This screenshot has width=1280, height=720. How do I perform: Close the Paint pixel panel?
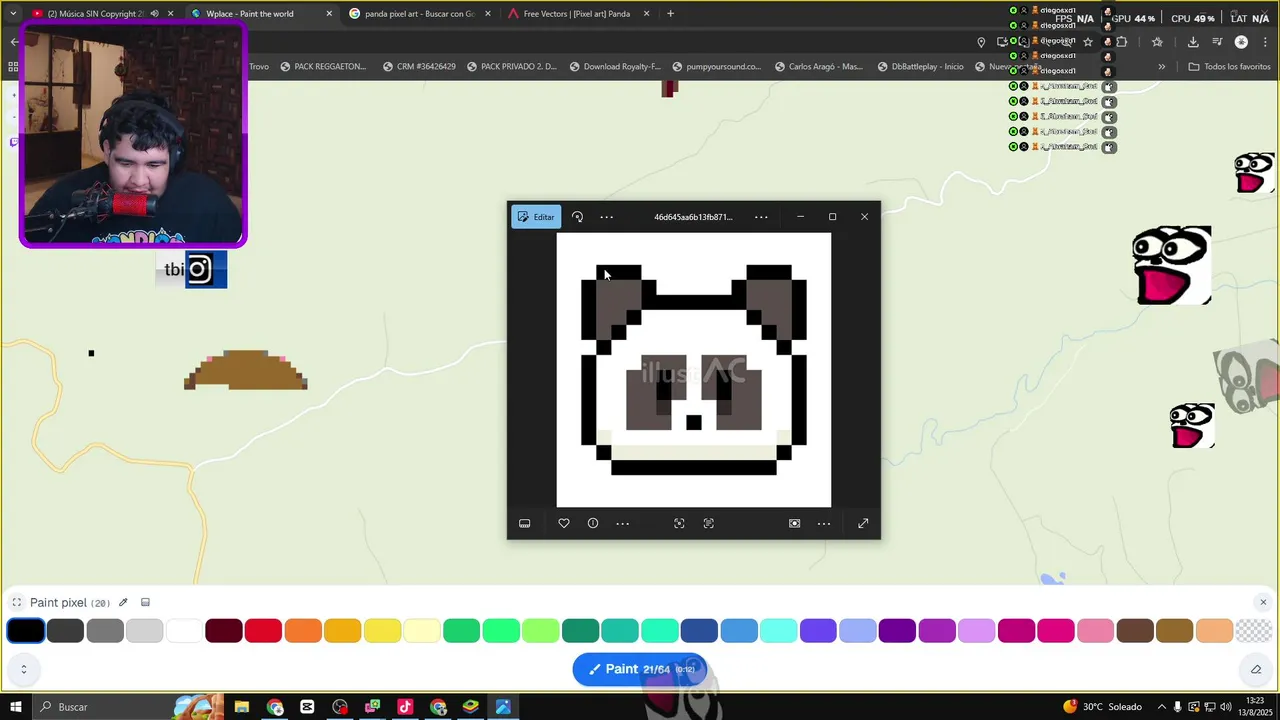pyautogui.click(x=1263, y=602)
